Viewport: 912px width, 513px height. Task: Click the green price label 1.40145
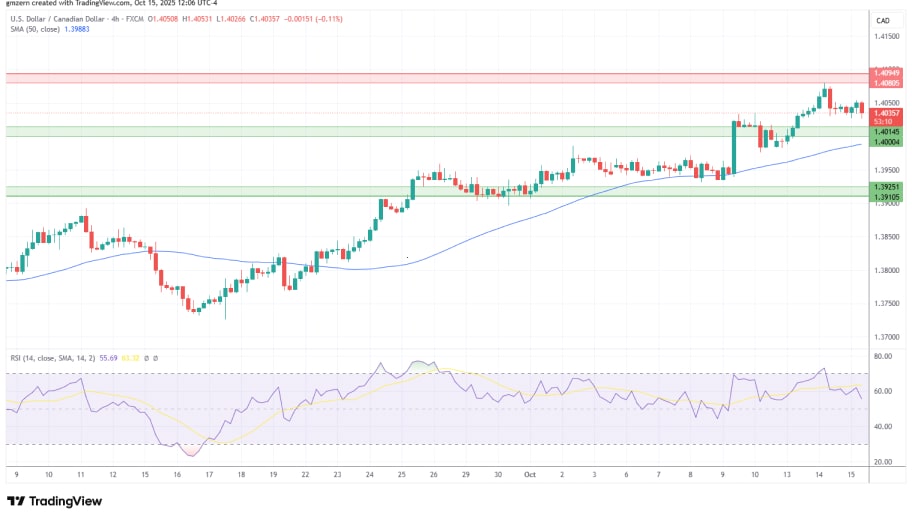click(x=886, y=132)
